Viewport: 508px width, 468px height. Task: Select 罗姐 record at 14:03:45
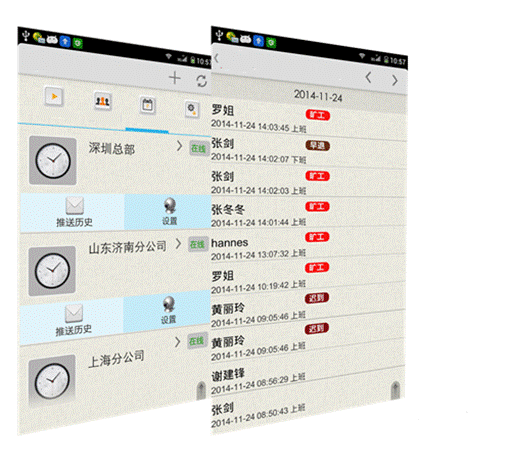click(x=308, y=119)
